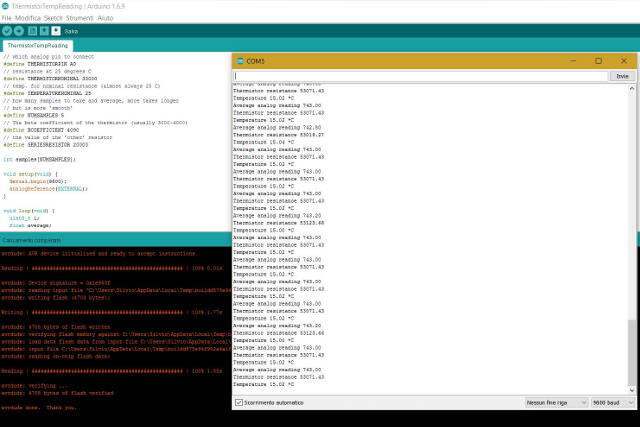The height and width of the screenshot is (427, 640).
Task: Click the highlighted Save sketch icon
Action: coord(56,31)
